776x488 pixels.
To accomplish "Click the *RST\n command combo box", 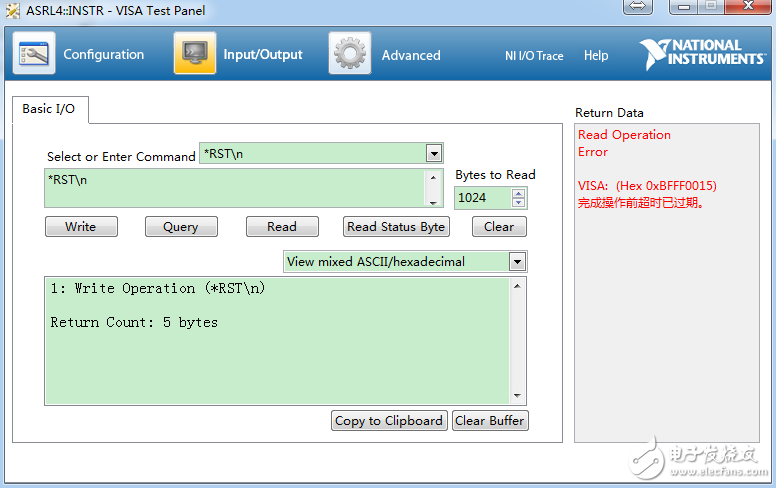I will [x=321, y=153].
